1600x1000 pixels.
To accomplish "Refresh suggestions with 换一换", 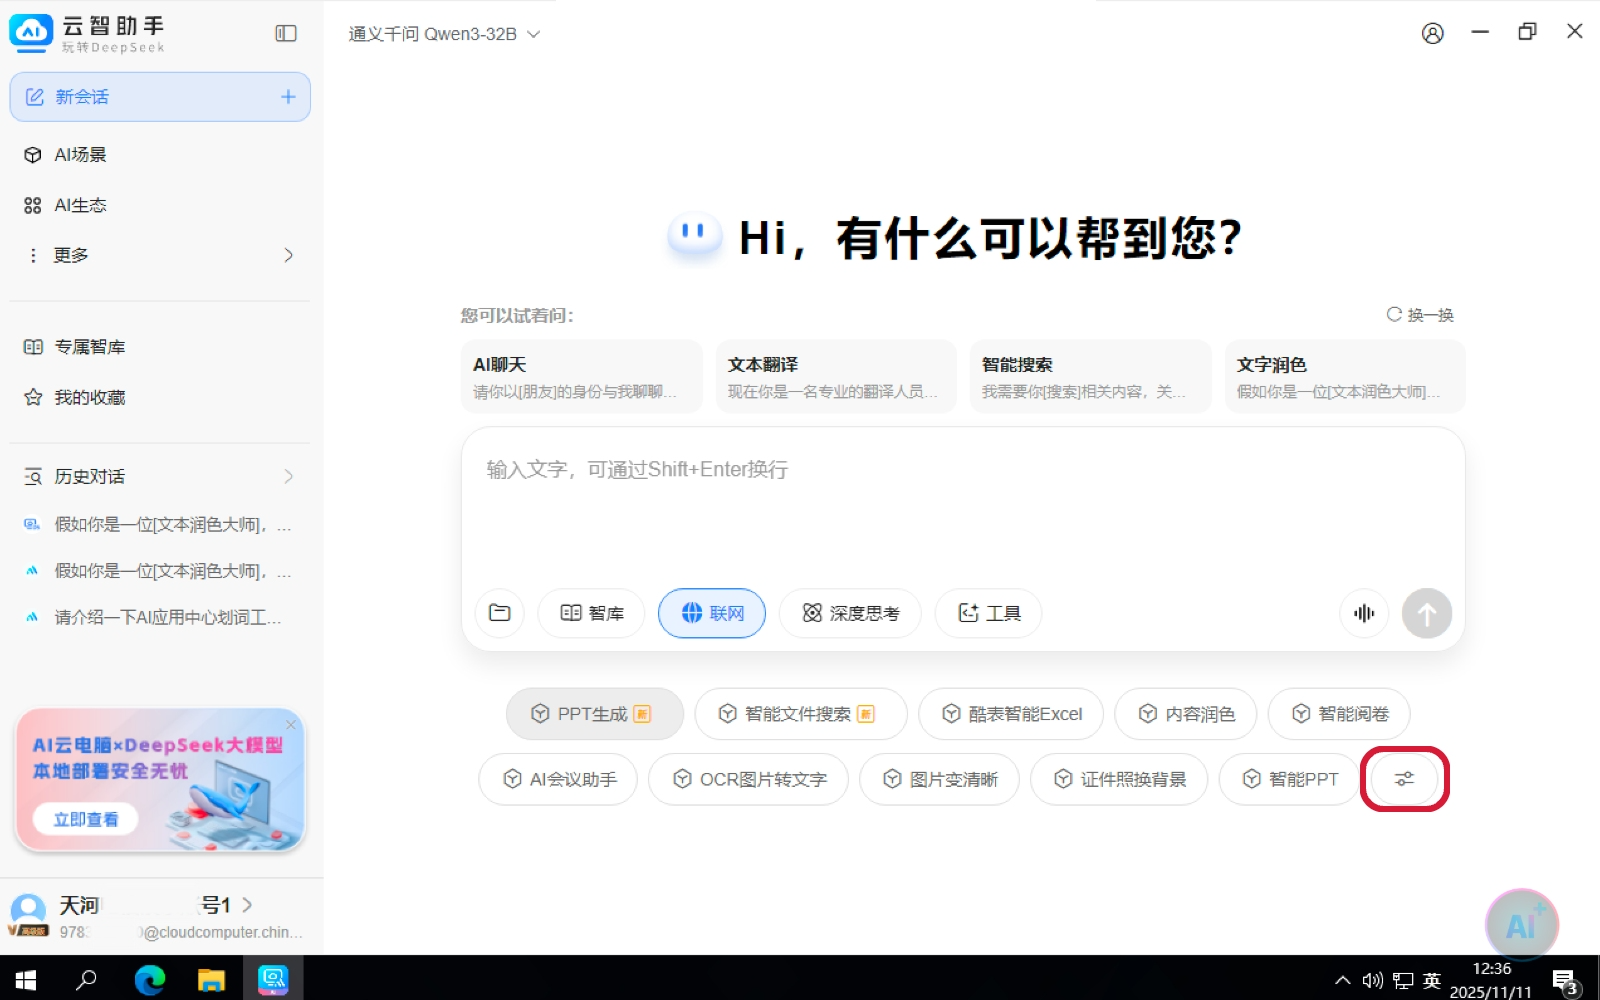I will [x=1420, y=315].
